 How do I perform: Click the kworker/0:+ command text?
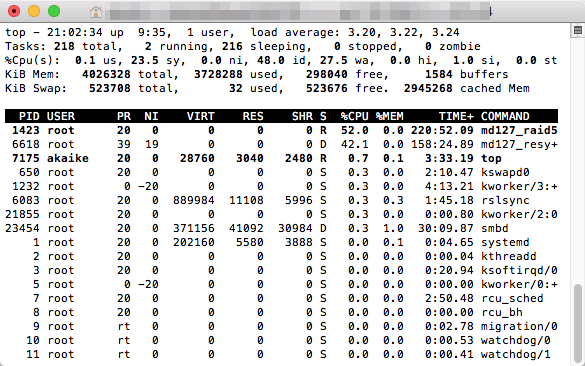519,284
